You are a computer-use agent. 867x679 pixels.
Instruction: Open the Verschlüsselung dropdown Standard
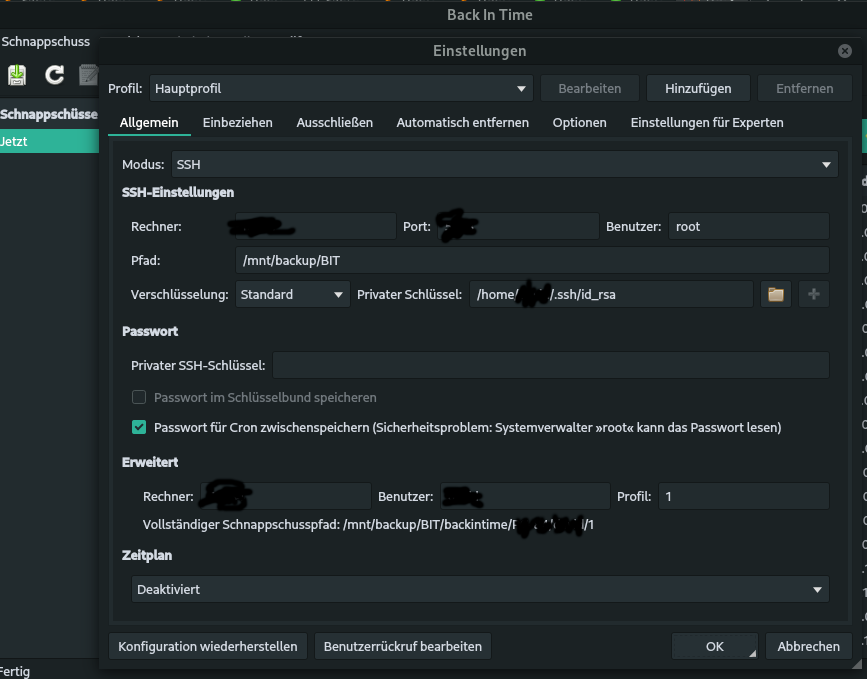[293, 294]
